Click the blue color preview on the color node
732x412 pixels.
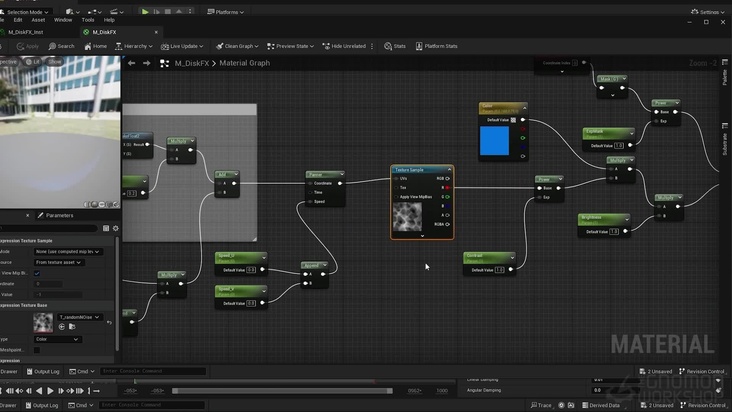(494, 141)
